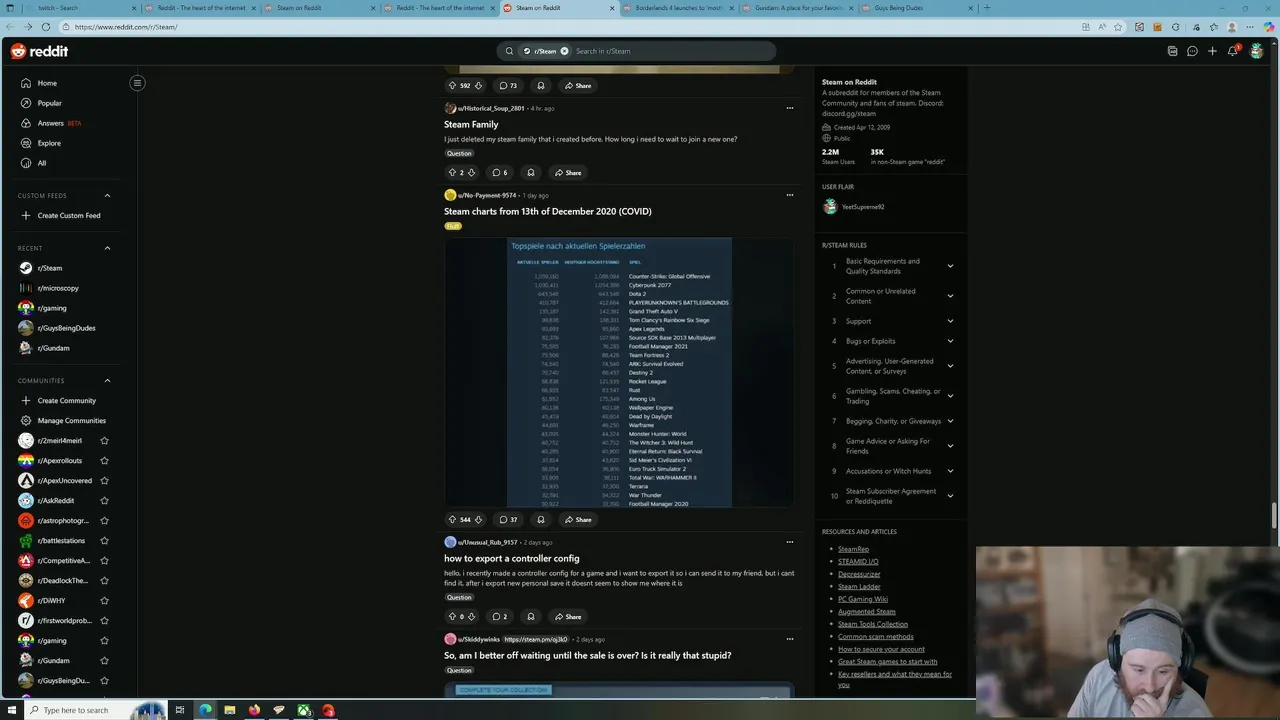Open Xbox app from the taskbar

point(303,710)
